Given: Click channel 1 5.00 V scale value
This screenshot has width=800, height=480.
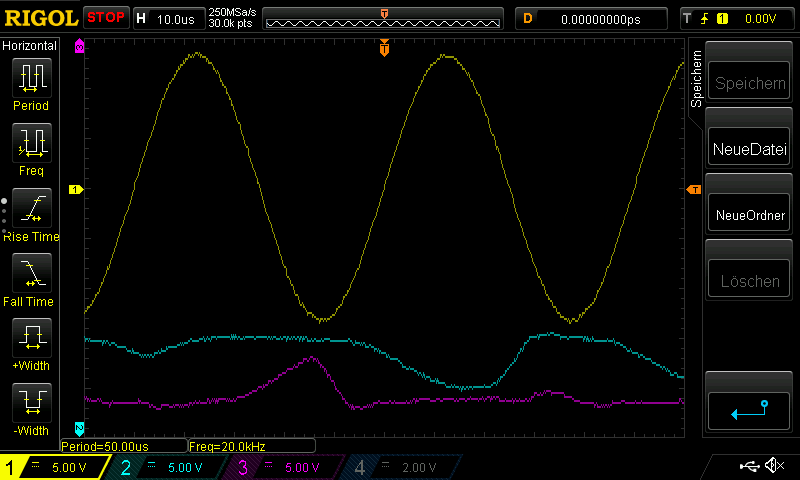Looking at the screenshot, I should coord(69,468).
